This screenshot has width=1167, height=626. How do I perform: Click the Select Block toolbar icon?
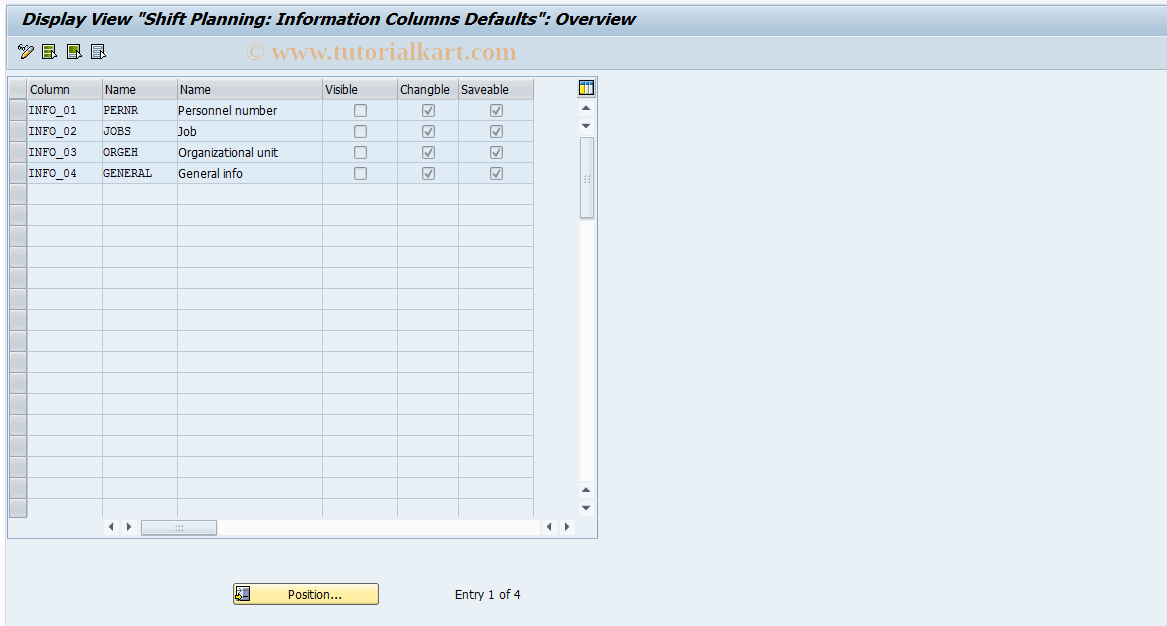click(x=74, y=51)
